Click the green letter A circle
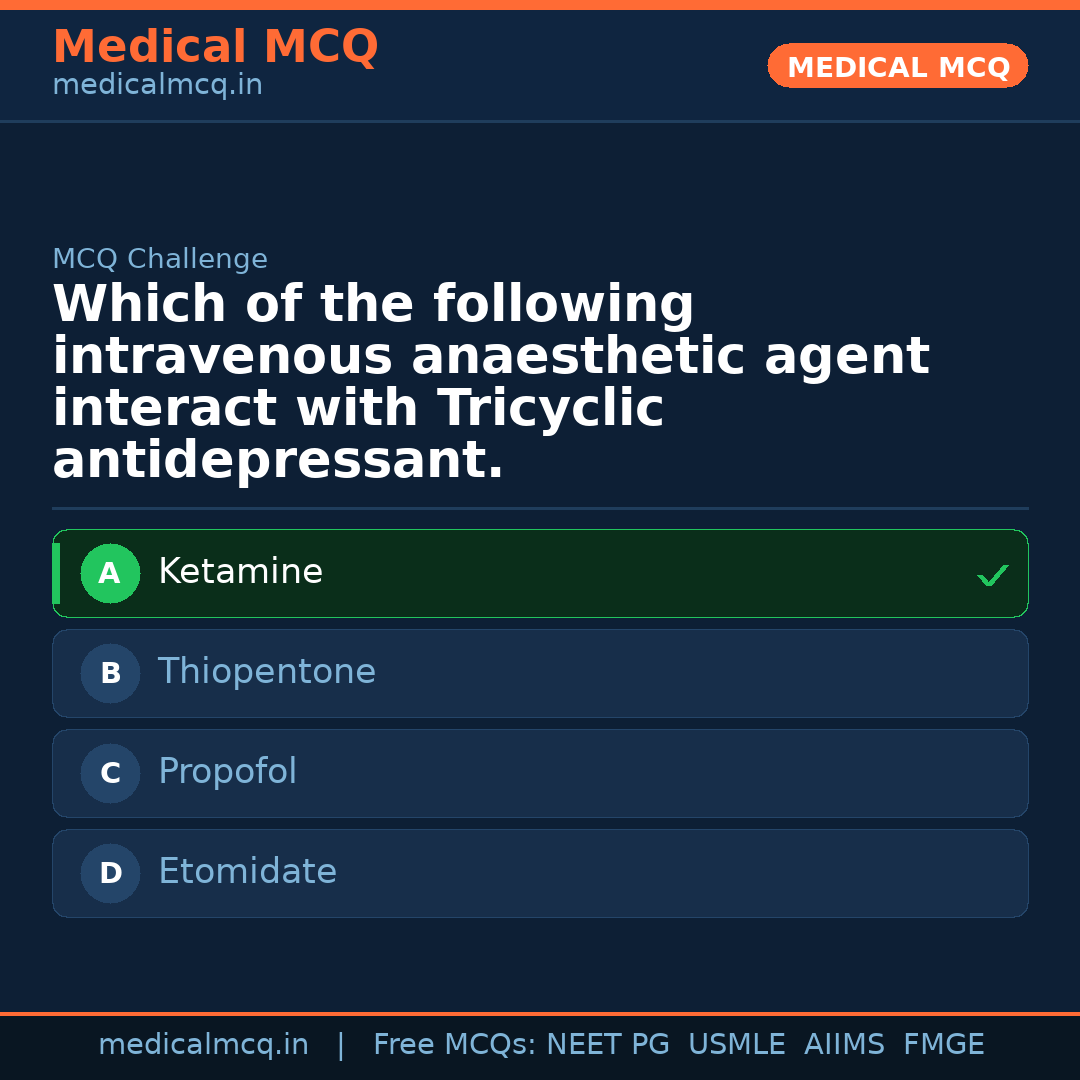Viewport: 1080px width, 1080px height. click(110, 574)
